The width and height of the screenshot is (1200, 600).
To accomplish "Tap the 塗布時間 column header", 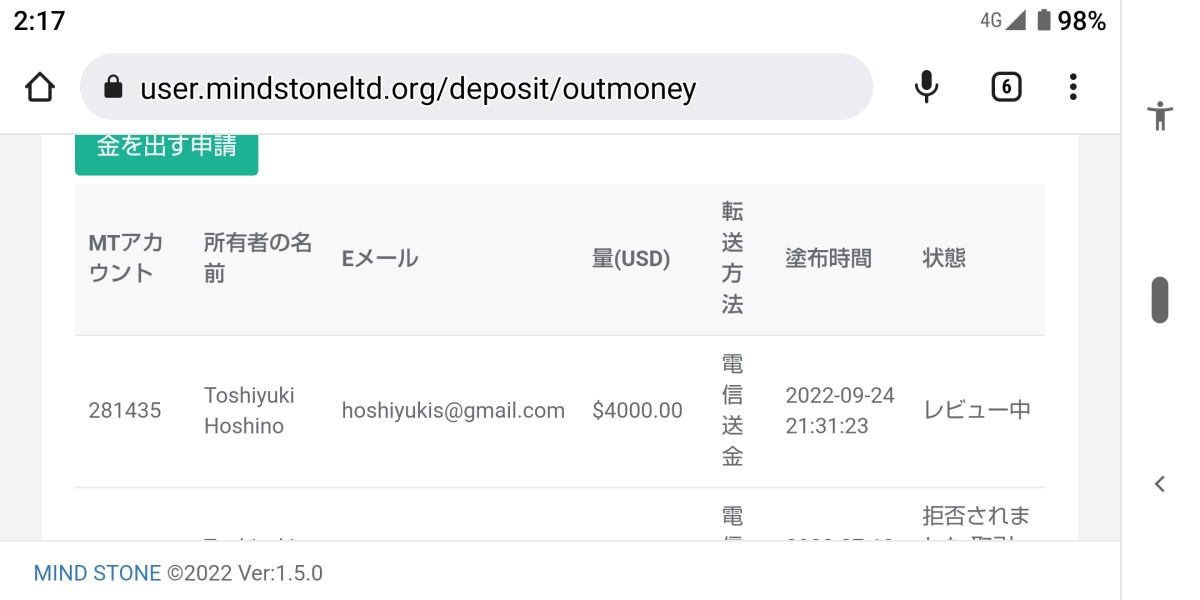I will pyautogui.click(x=828, y=258).
